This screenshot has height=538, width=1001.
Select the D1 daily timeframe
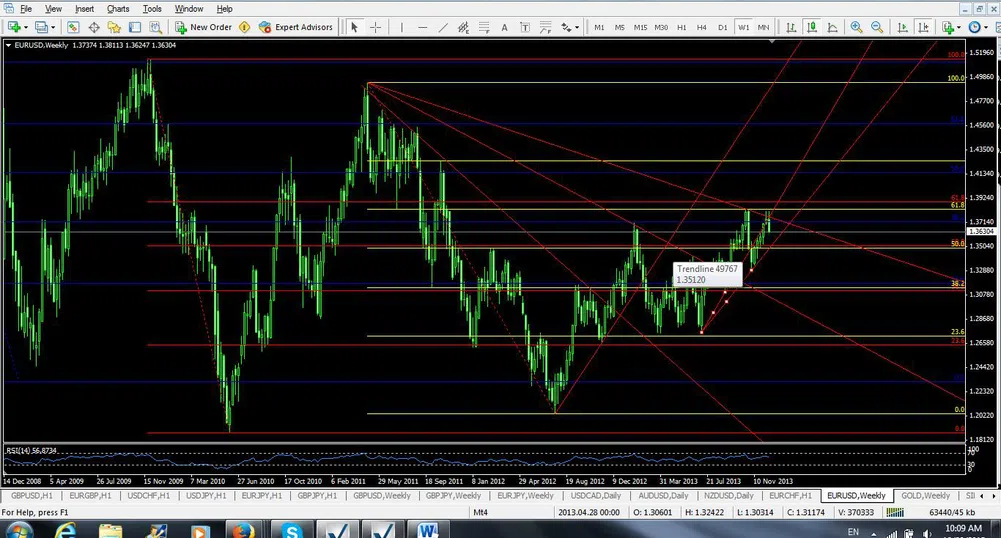[x=722, y=27]
